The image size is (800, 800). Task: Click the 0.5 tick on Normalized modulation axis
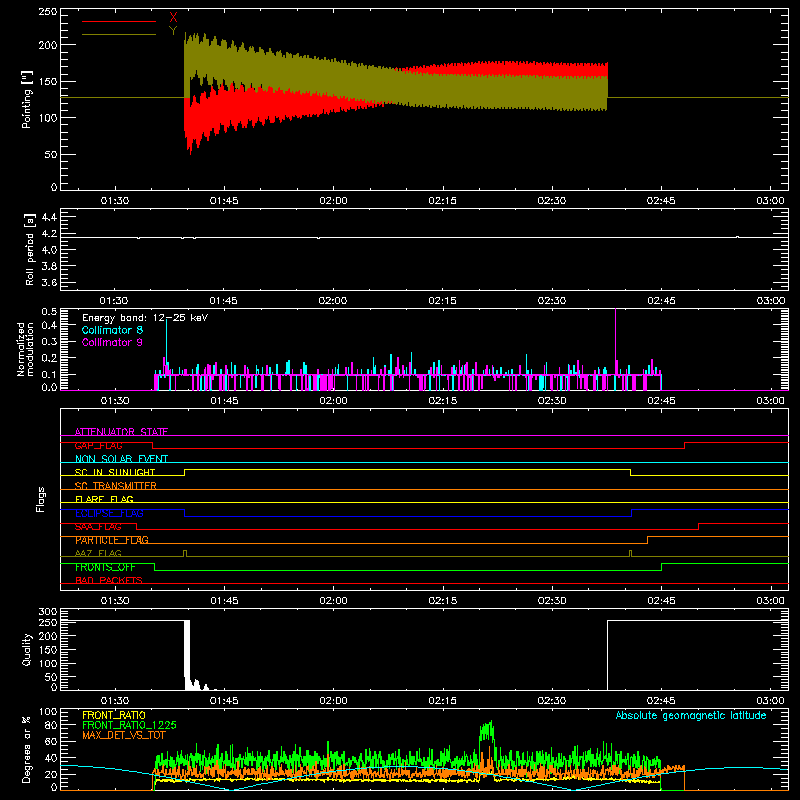(x=49, y=312)
